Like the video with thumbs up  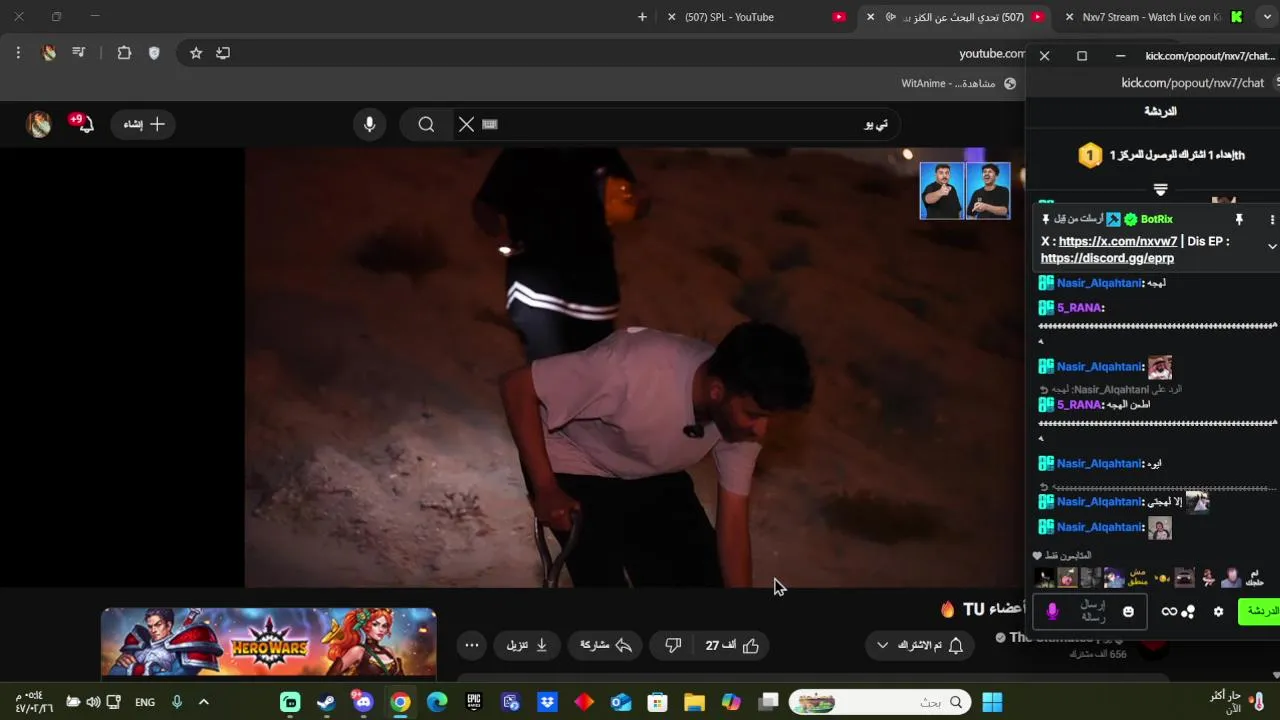732,645
